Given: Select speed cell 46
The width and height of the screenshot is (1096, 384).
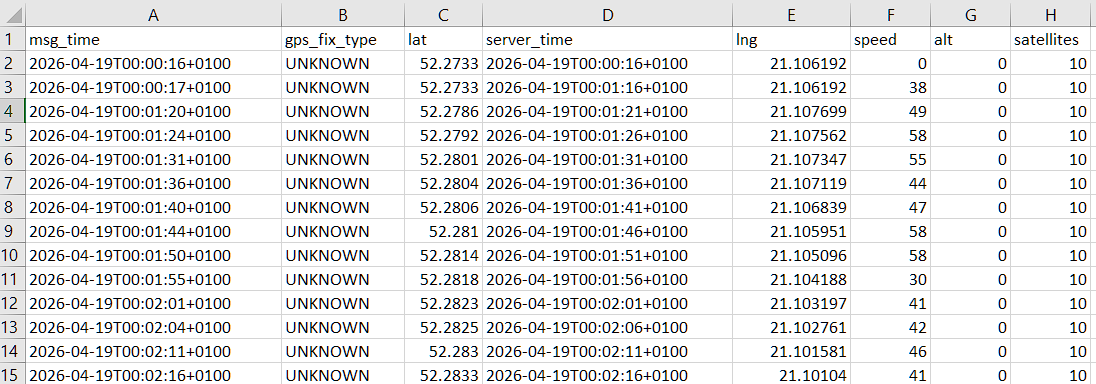Looking at the screenshot, I should 891,350.
